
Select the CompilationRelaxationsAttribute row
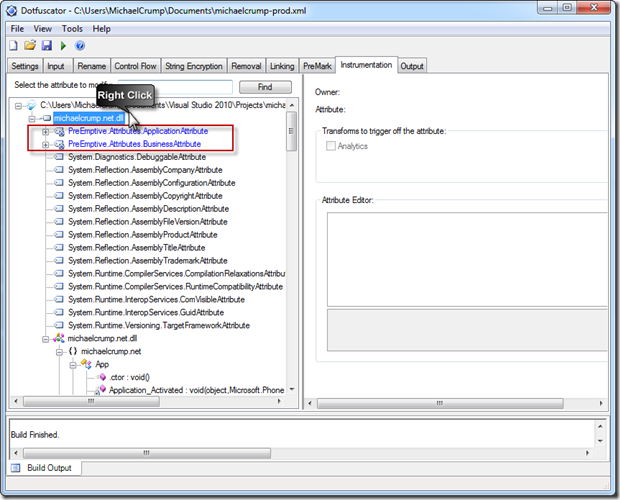176,274
